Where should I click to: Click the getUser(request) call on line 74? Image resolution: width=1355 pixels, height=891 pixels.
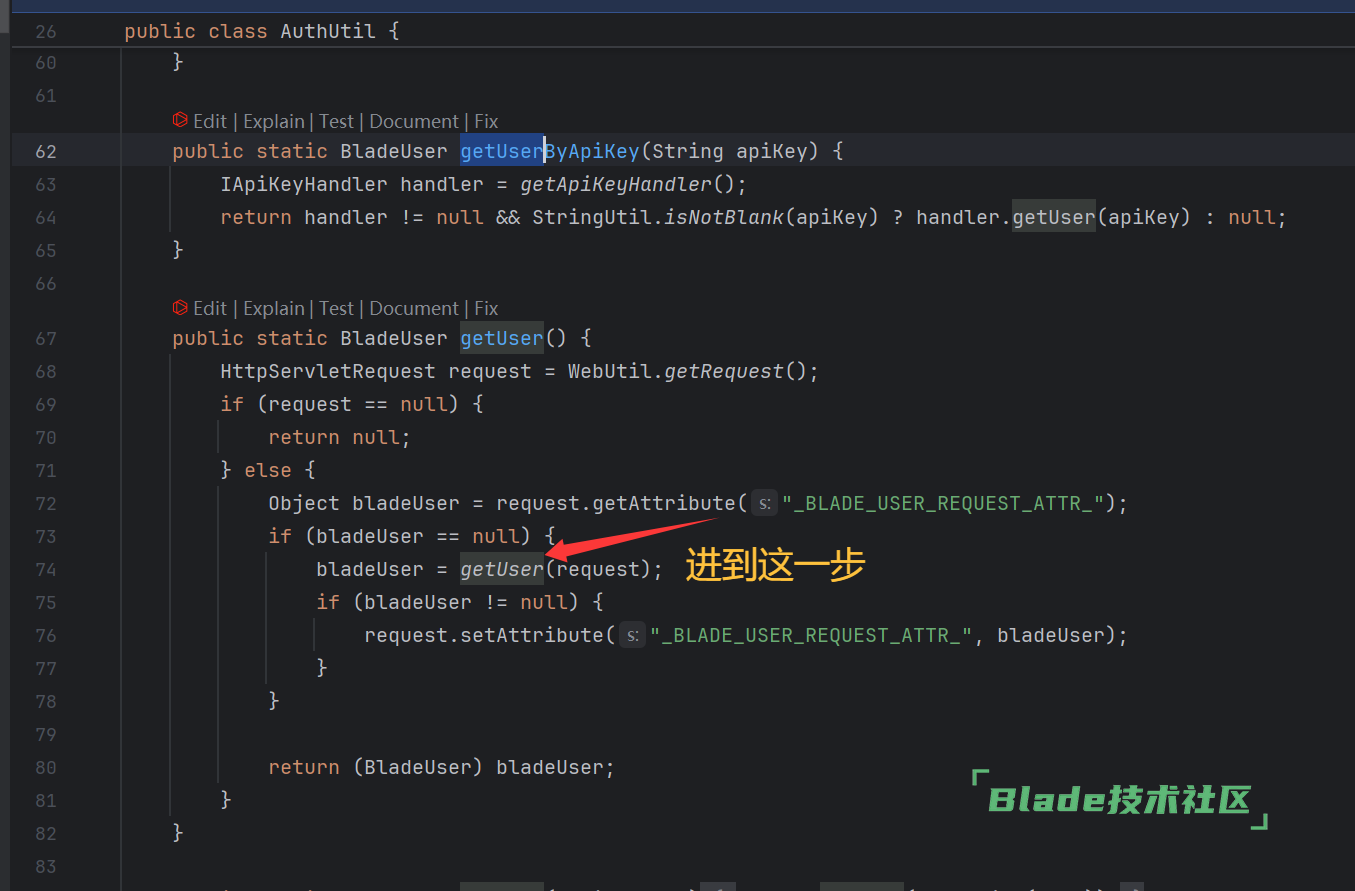[x=501, y=569]
